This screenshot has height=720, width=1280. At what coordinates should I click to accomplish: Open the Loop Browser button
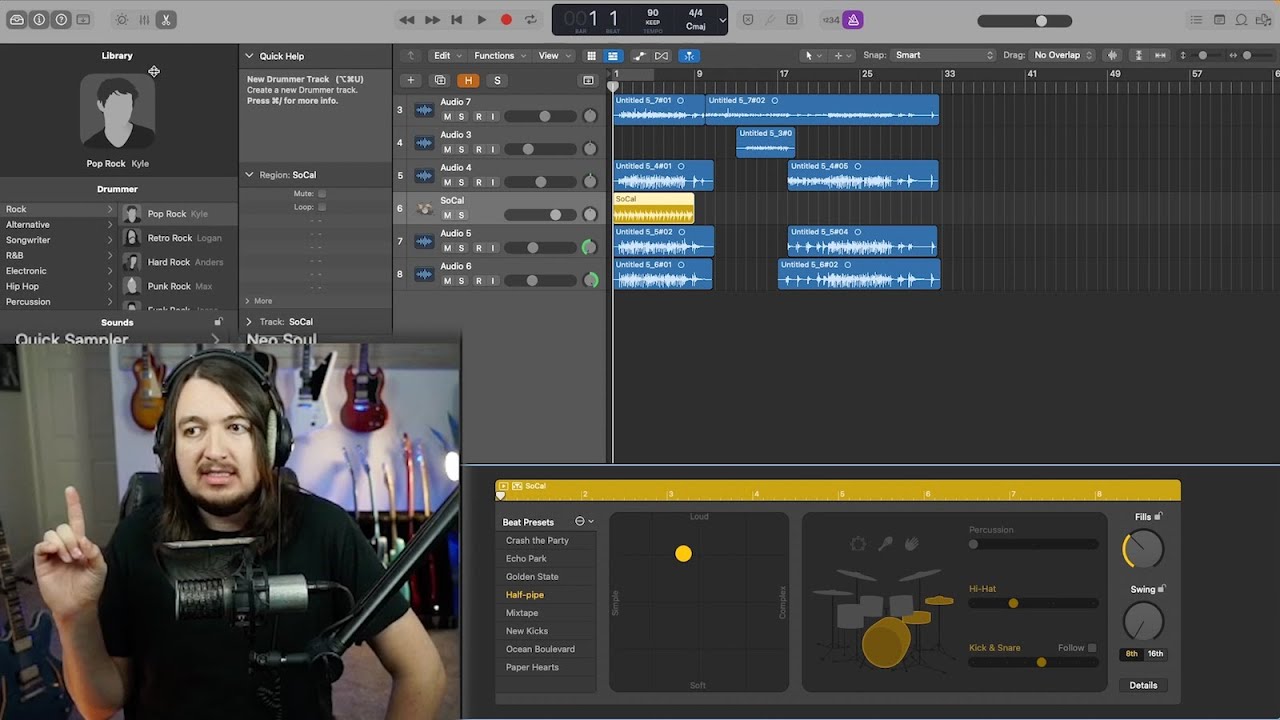[1241, 19]
